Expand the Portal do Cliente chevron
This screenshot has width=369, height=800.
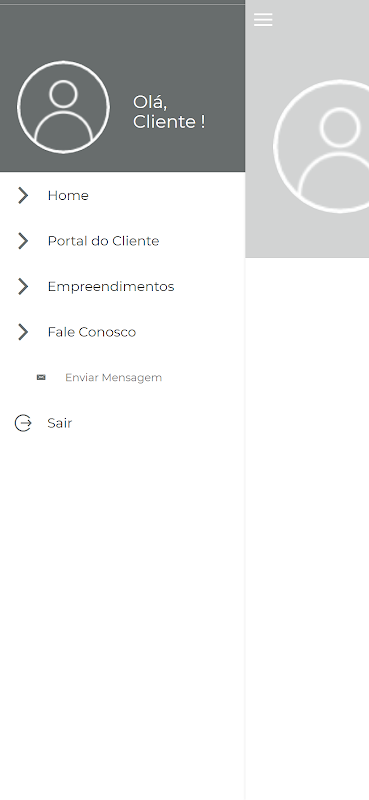pyautogui.click(x=23, y=241)
